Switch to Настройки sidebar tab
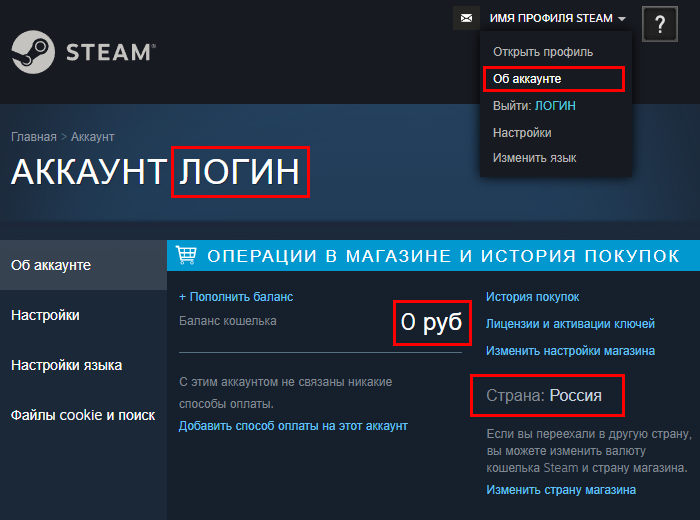This screenshot has height=520, width=700. tap(45, 315)
